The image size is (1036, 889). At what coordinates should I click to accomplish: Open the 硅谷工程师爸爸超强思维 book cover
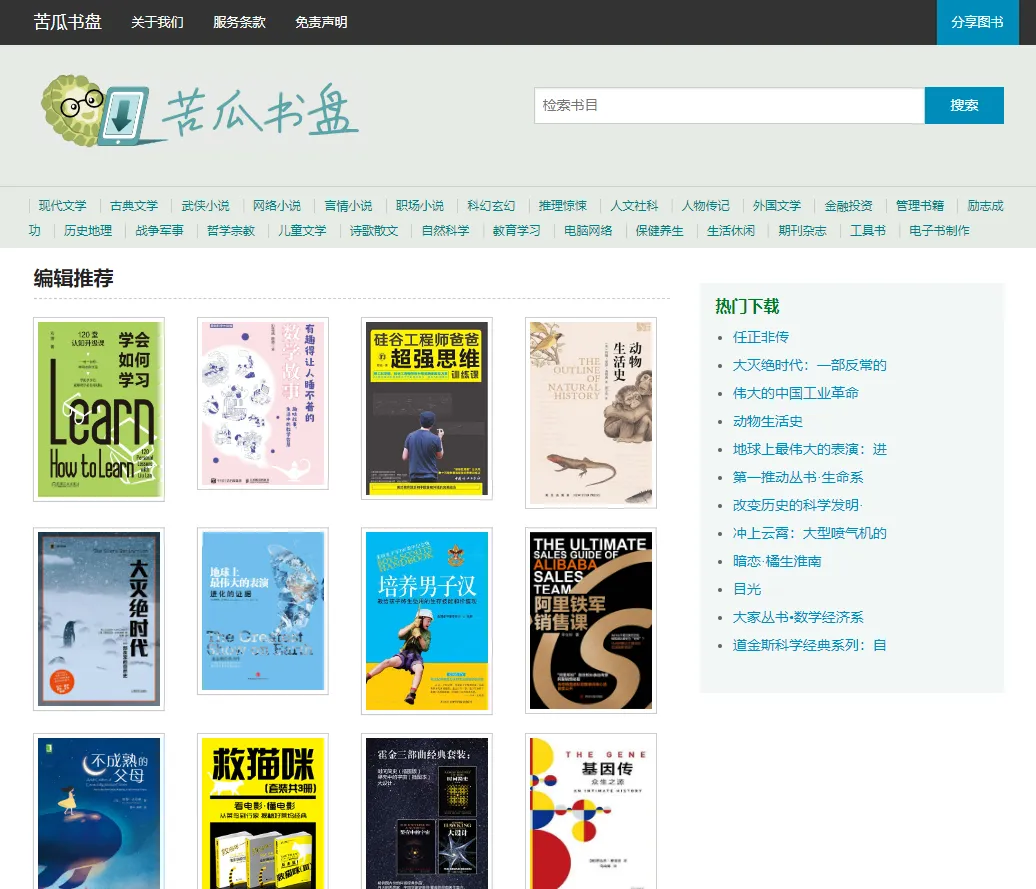click(427, 409)
